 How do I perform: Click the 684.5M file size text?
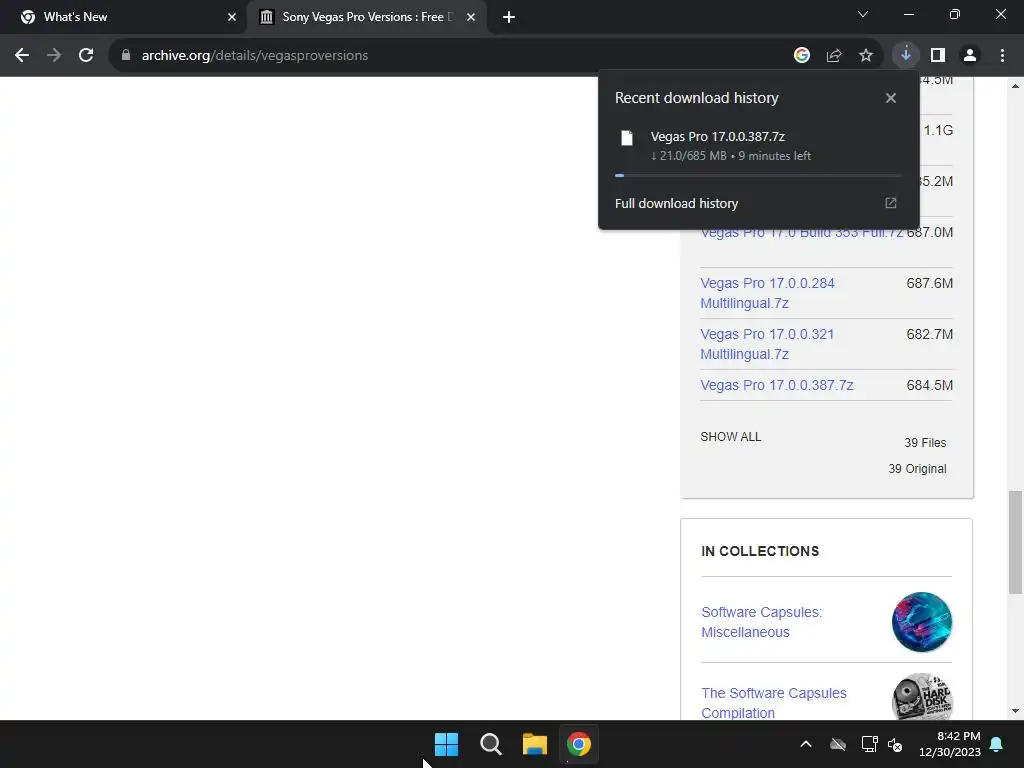point(929,385)
